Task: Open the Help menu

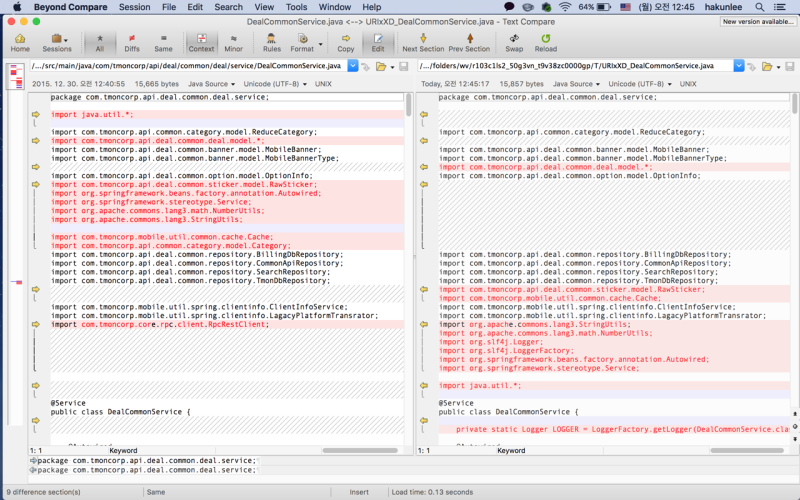Action: [x=371, y=7]
